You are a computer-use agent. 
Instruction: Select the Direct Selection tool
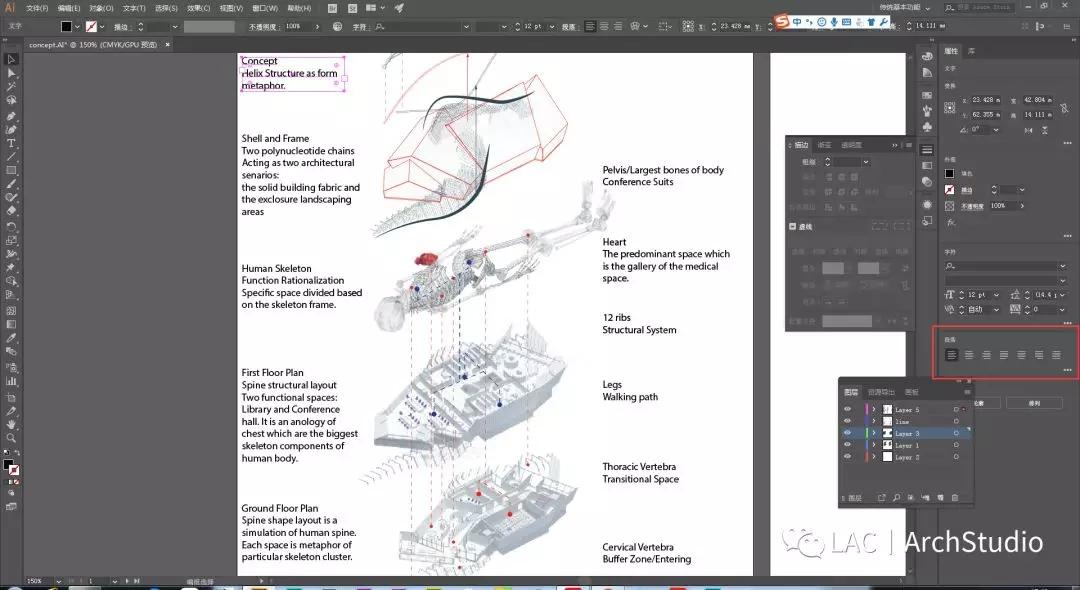point(11,73)
